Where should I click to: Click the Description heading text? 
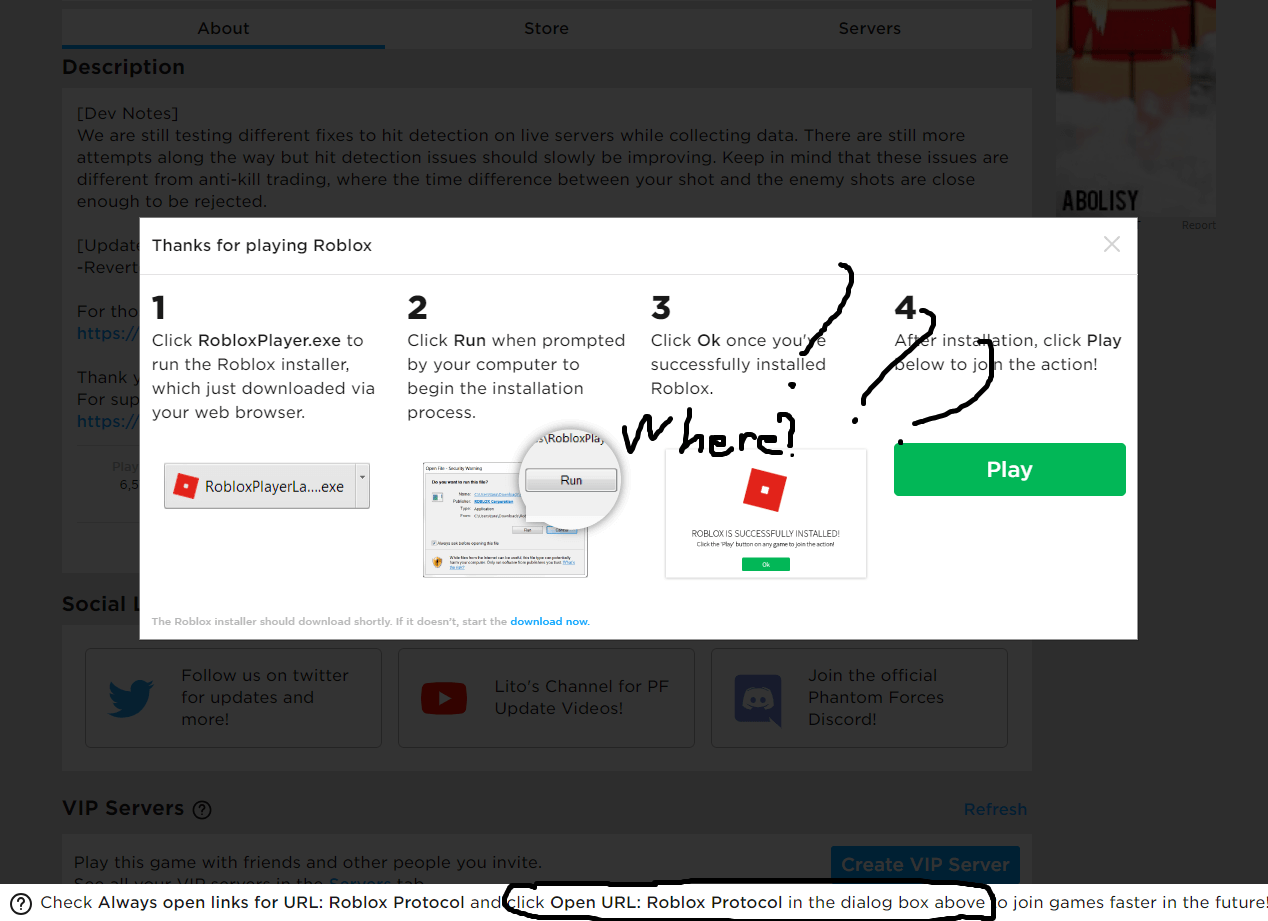pyautogui.click(x=123, y=67)
